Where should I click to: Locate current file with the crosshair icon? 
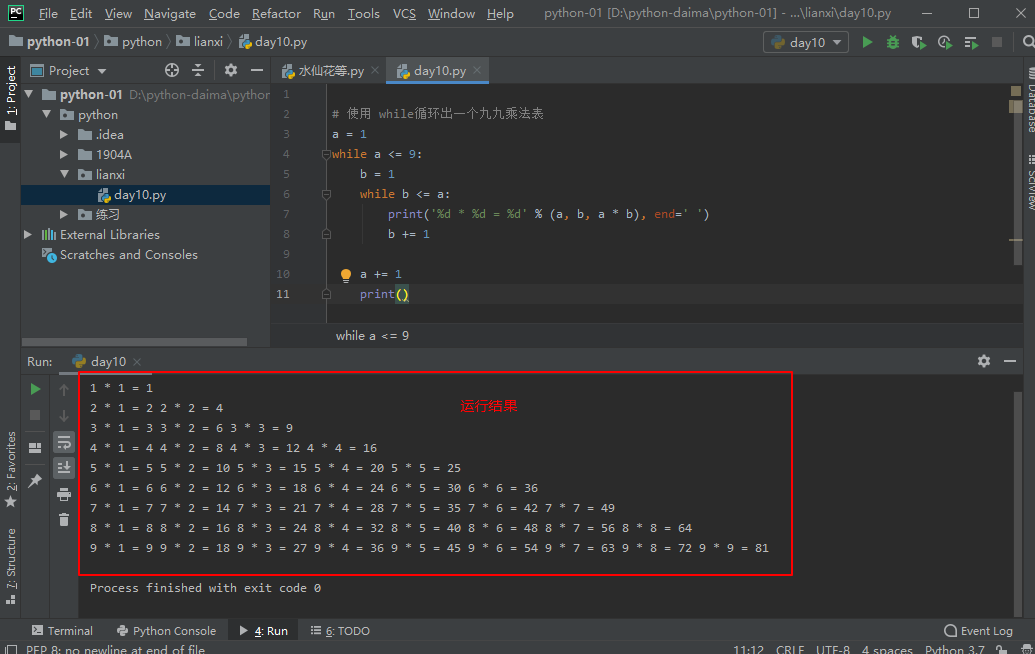pos(172,70)
